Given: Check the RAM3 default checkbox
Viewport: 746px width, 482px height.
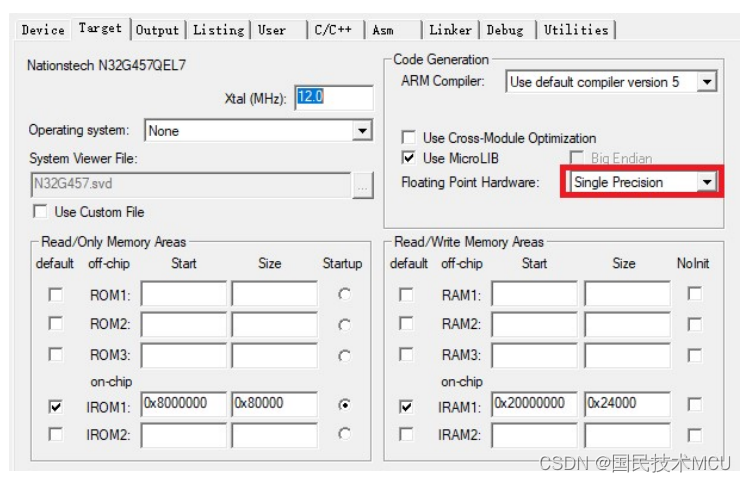Looking at the screenshot, I should [x=406, y=354].
